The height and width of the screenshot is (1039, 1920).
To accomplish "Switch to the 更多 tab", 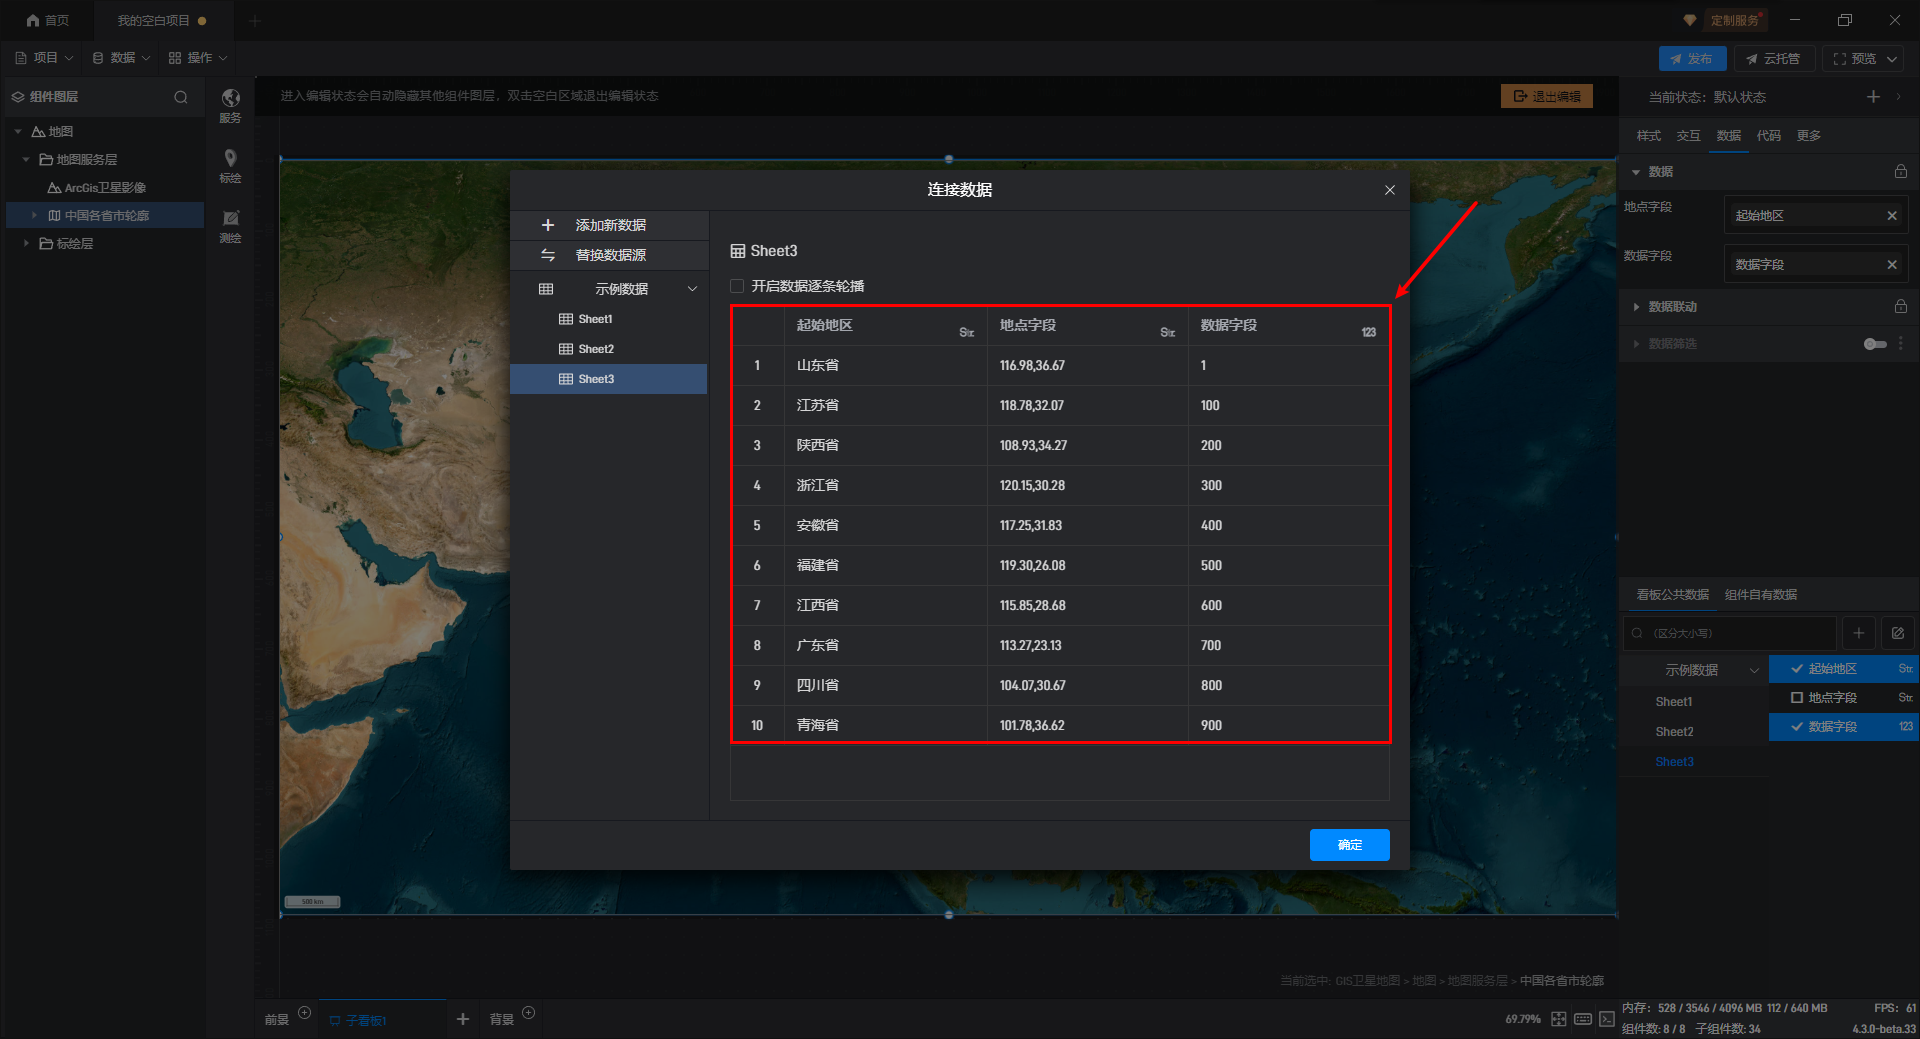I will tap(1808, 136).
